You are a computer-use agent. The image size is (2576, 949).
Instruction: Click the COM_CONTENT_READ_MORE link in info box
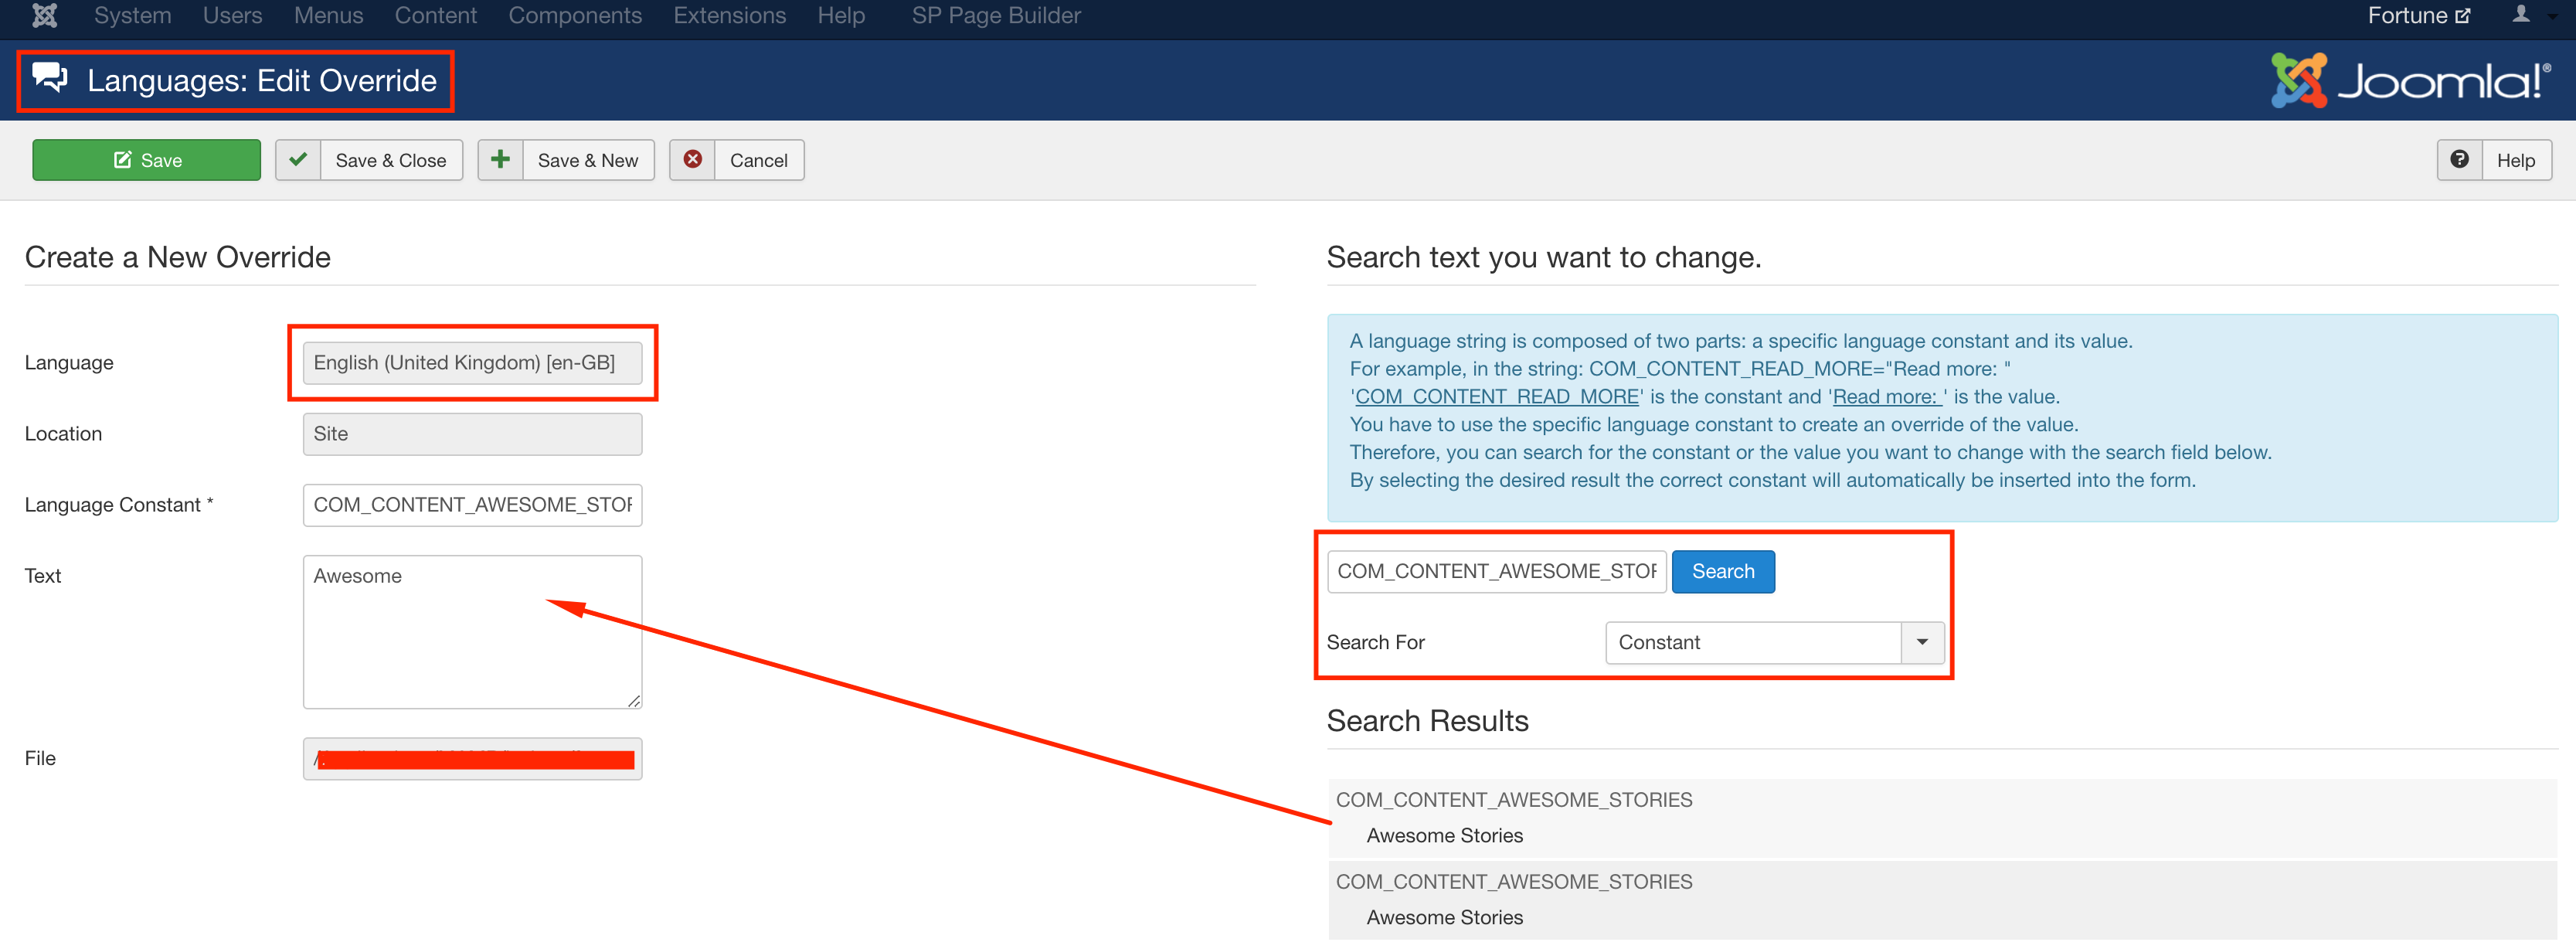(x=1496, y=397)
